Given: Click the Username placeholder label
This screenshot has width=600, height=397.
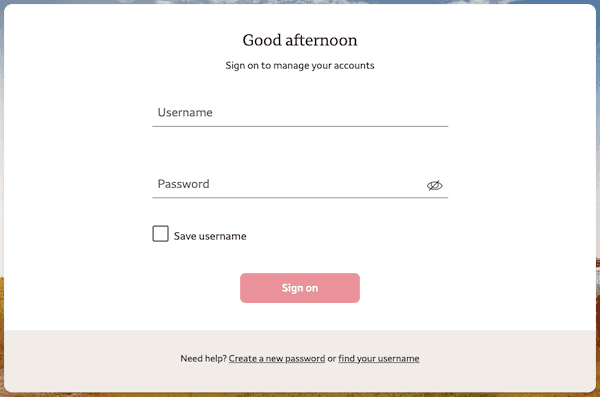Looking at the screenshot, I should 185,113.
